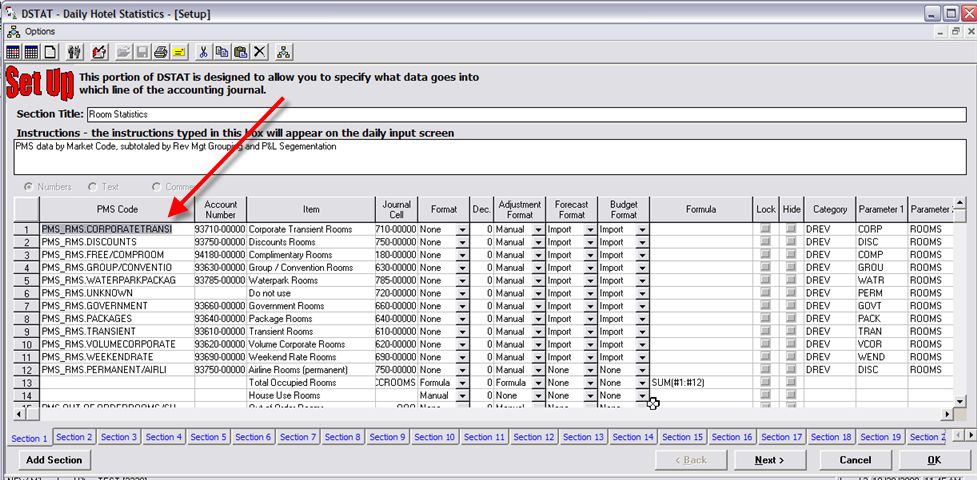
Task: Select row header number 8
Action: (x=26, y=319)
